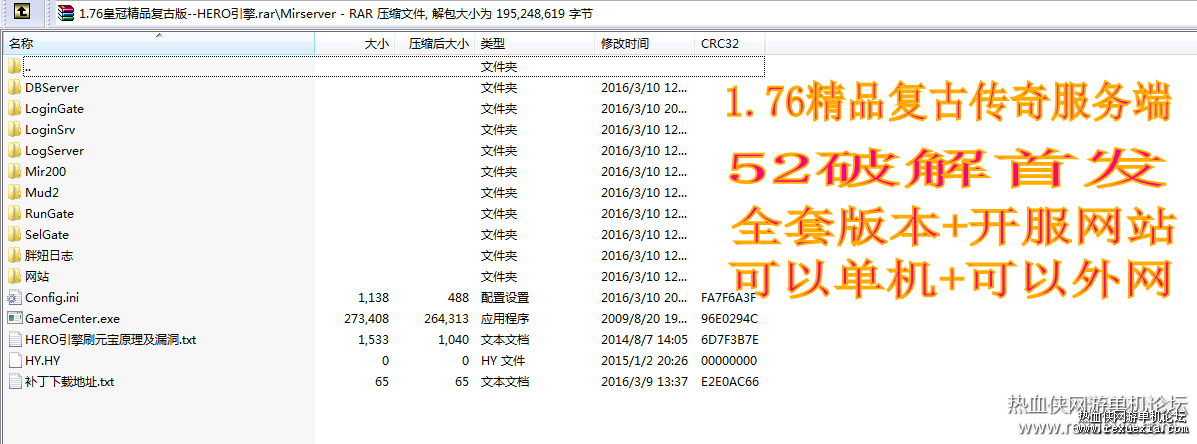
Task: Select the 补丁下载地址.txt file icon
Action: tap(15, 381)
